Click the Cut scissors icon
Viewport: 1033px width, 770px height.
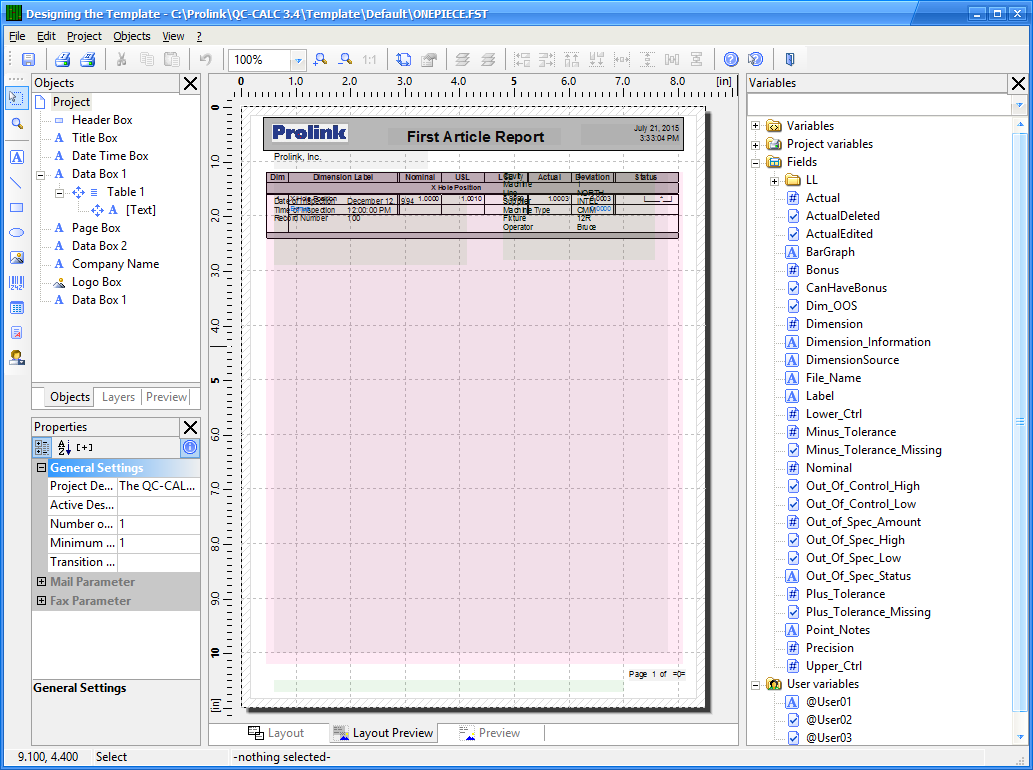121,60
